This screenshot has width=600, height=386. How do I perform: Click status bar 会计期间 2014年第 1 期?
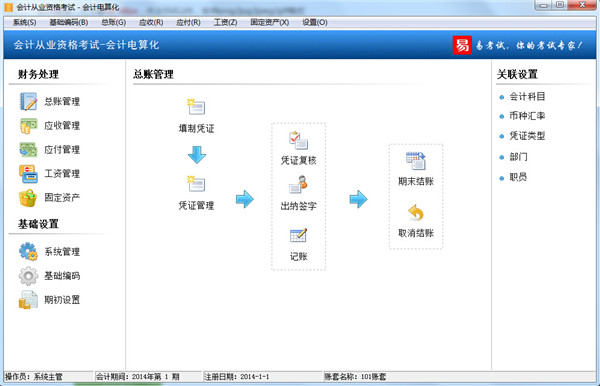pos(138,377)
